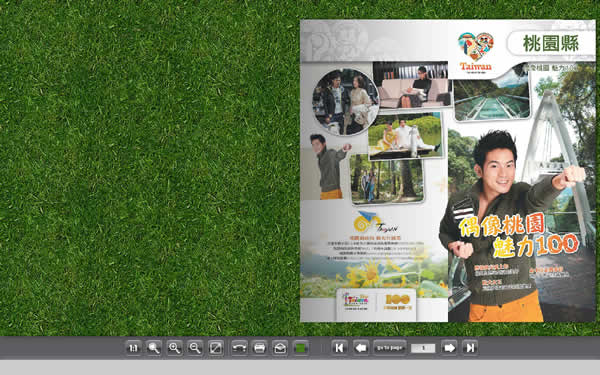Click the go to page button
The image size is (600, 375).
[390, 348]
